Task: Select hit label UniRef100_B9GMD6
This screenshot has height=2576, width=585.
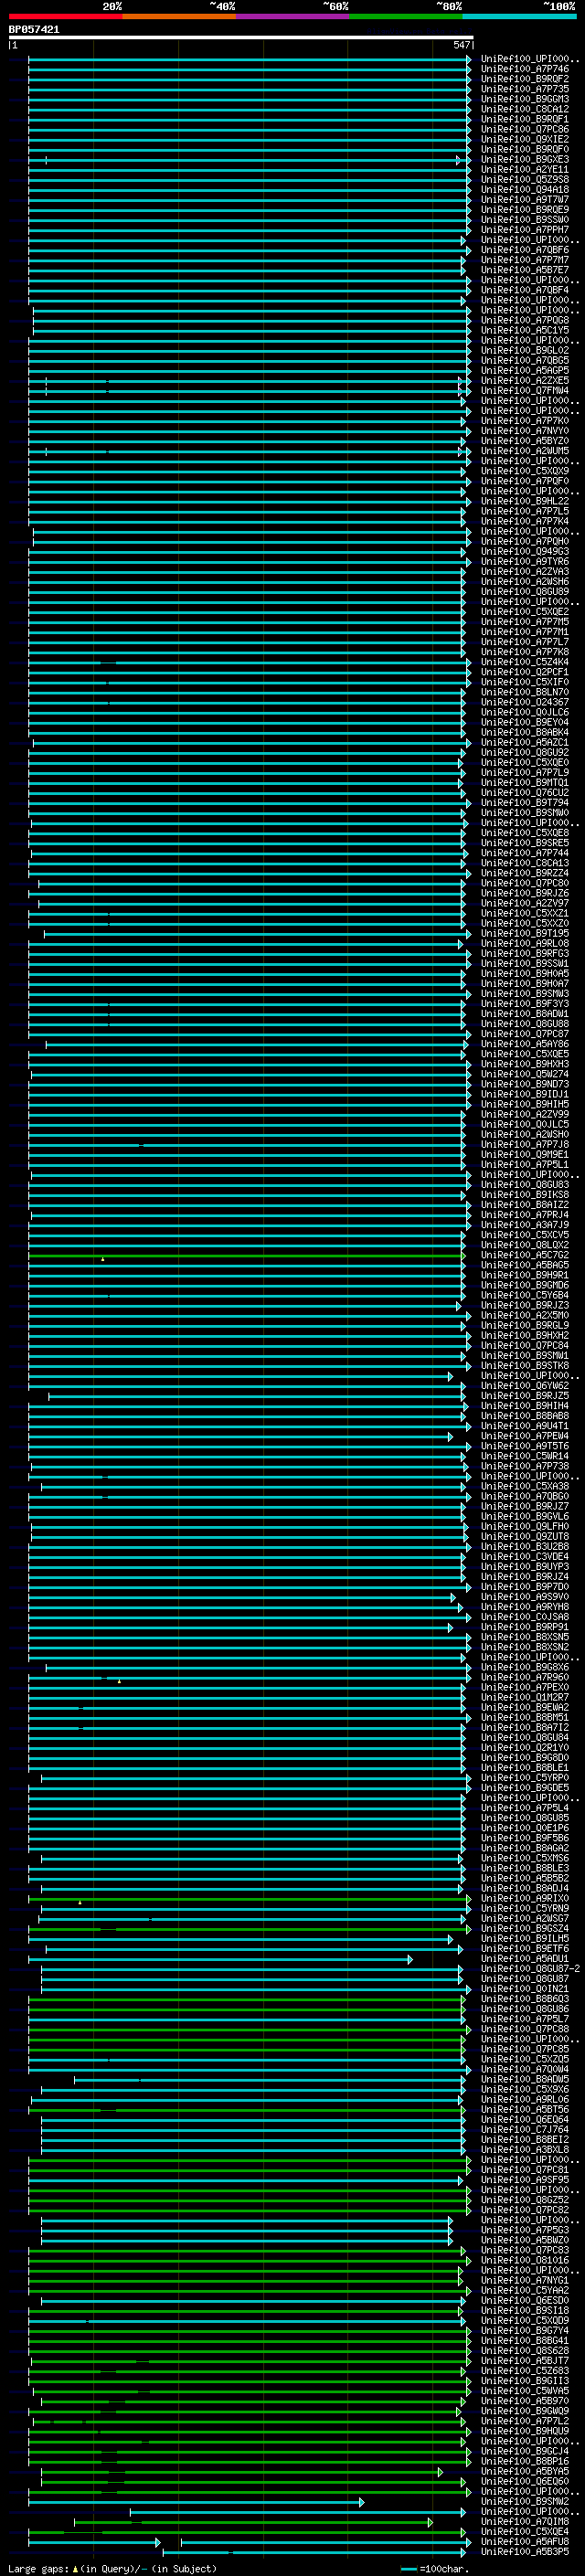Action: pyautogui.click(x=525, y=1285)
